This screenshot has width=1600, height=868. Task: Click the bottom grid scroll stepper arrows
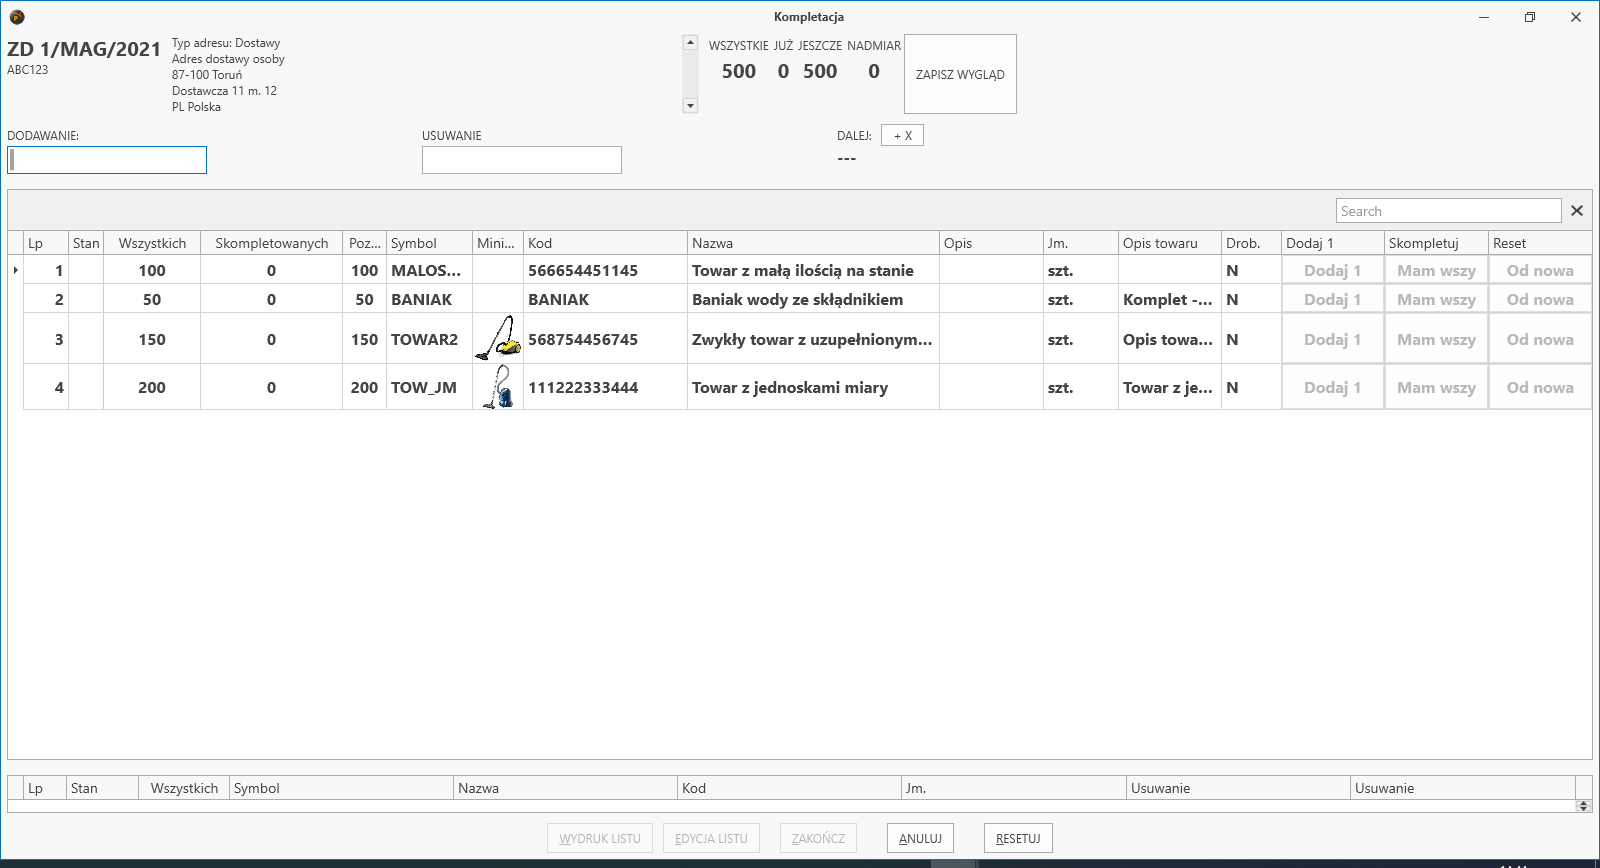point(1583,806)
